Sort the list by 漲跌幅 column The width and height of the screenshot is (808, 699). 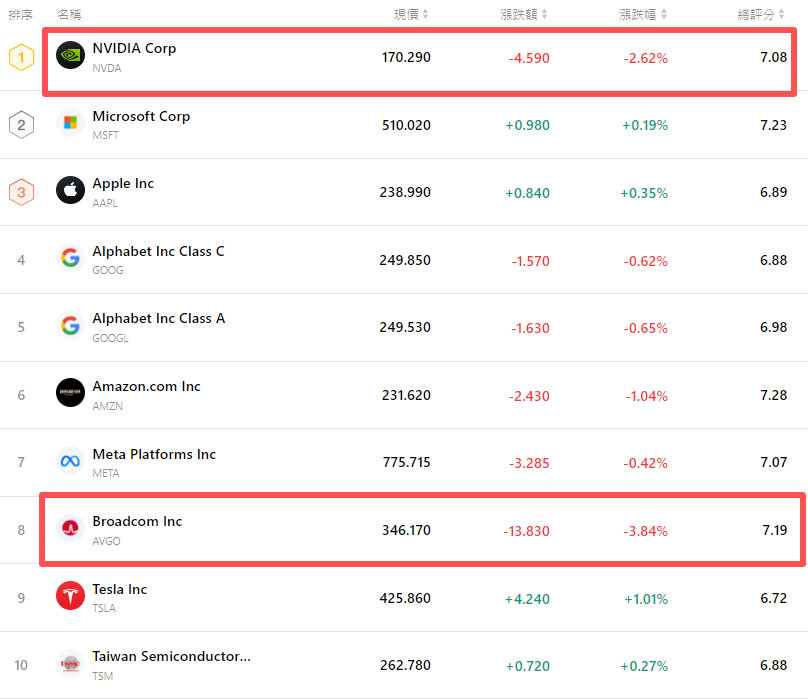coord(643,14)
